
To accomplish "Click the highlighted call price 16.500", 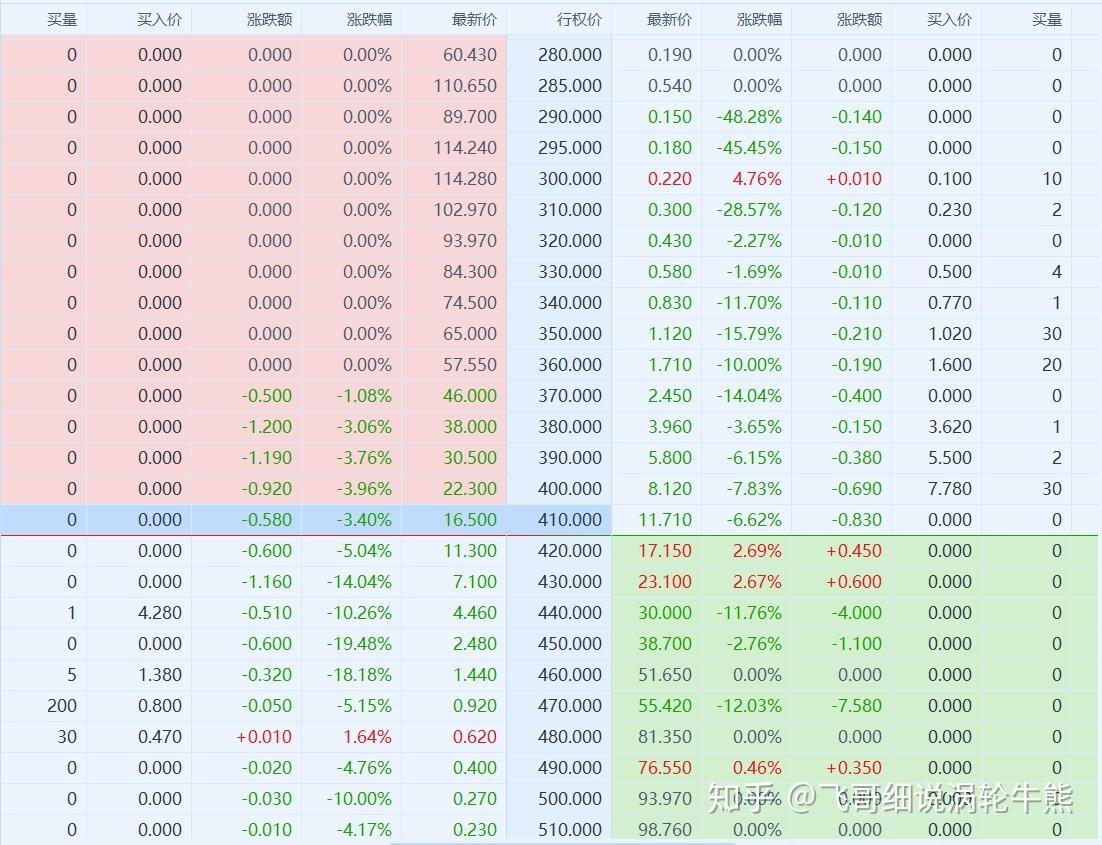I will (469, 520).
